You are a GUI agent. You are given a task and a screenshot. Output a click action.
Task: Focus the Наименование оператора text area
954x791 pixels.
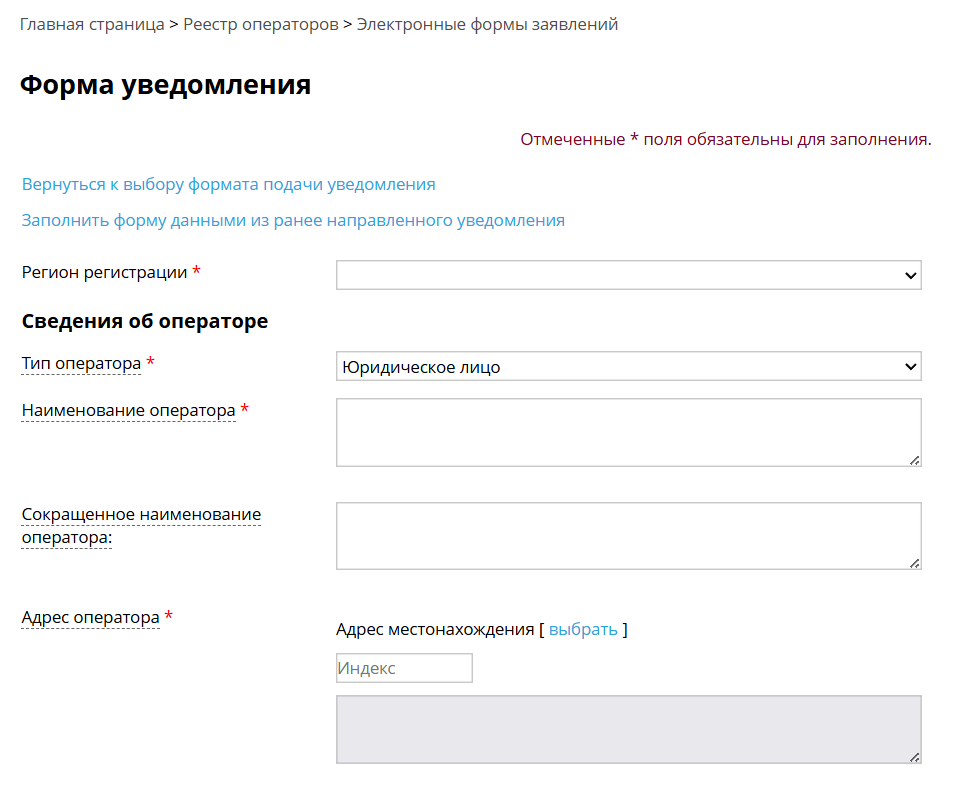628,432
